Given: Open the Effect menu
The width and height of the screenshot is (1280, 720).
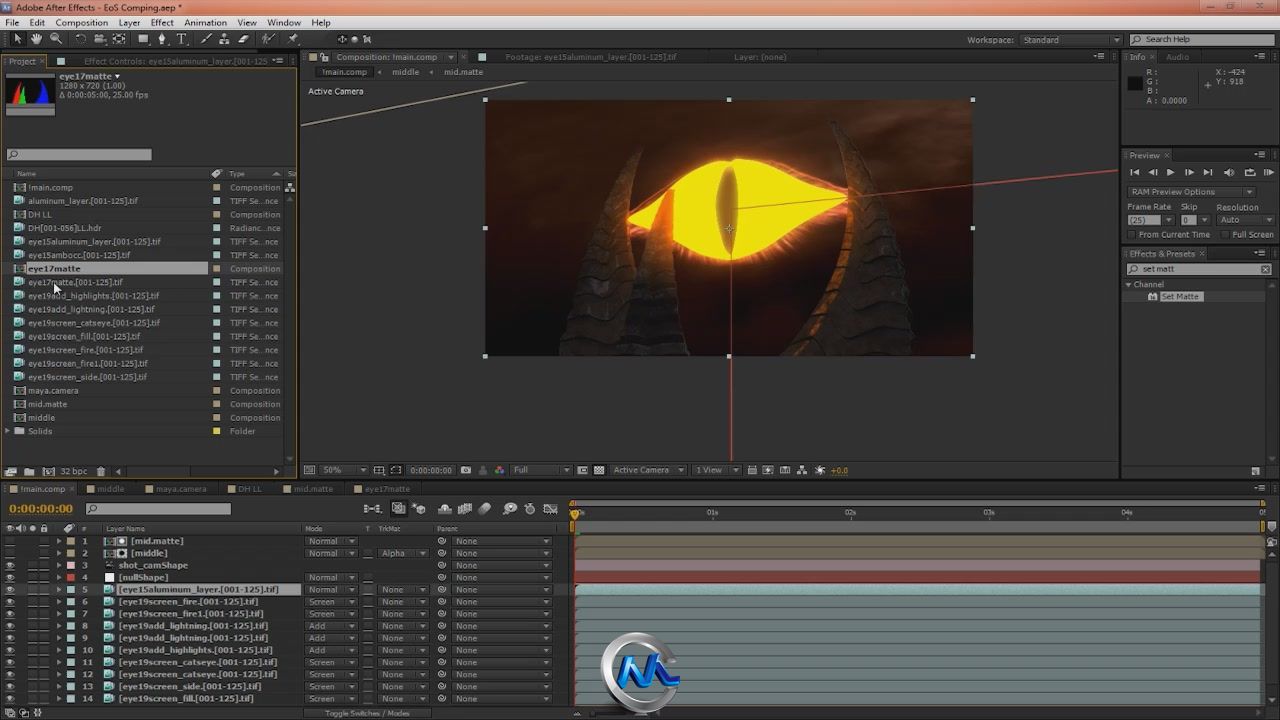Looking at the screenshot, I should [162, 22].
